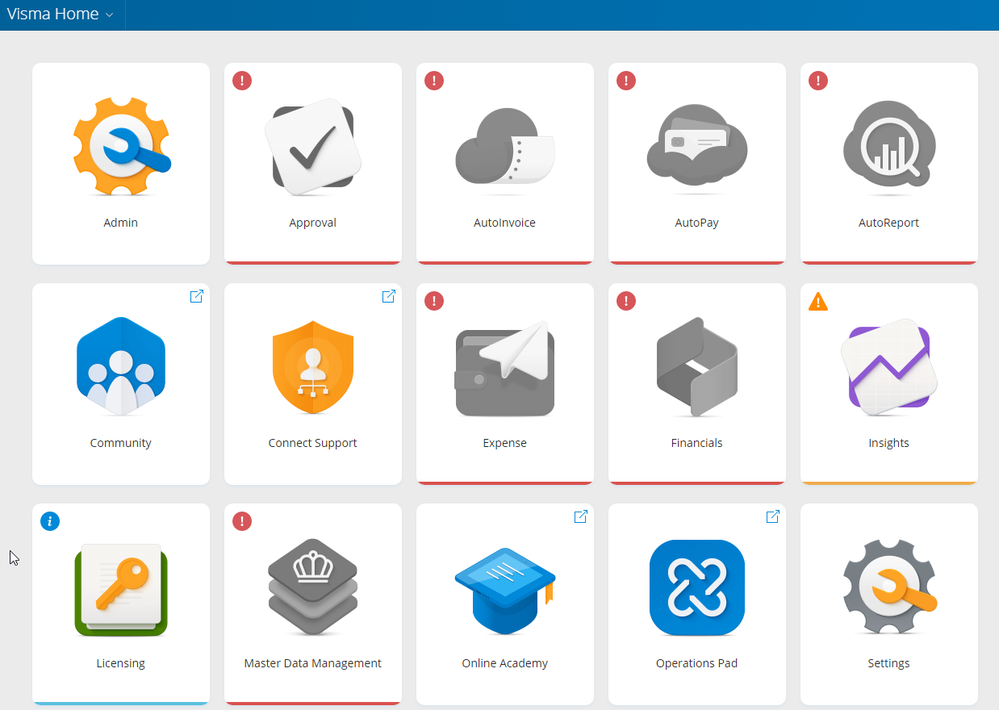Click the Licensing label
999x710 pixels.
(121, 663)
